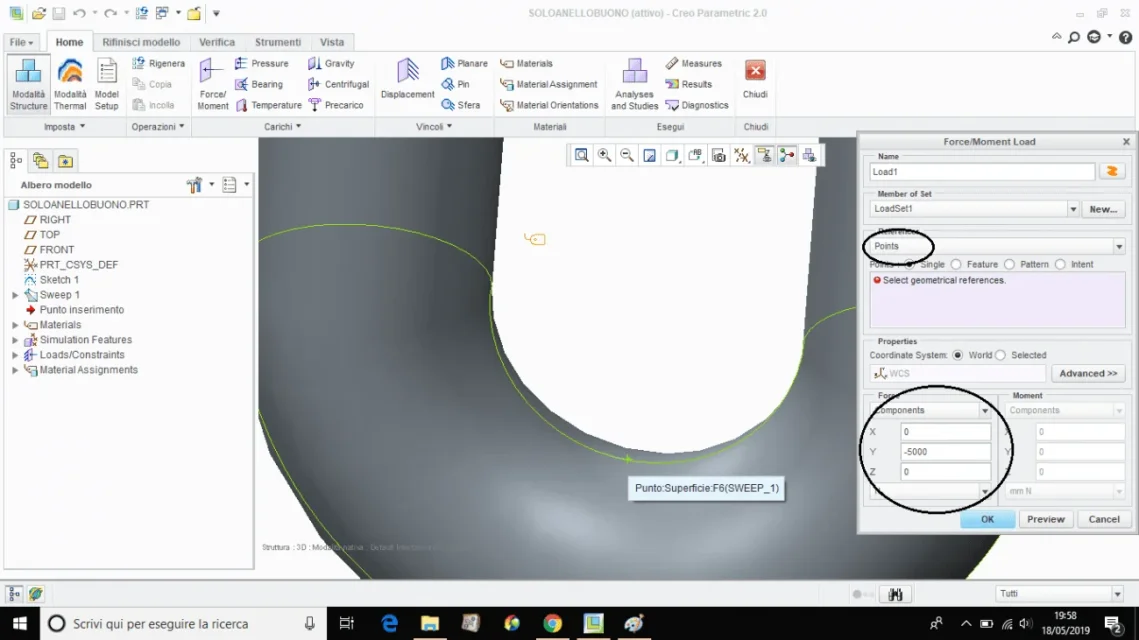This screenshot has height=640, width=1139.
Task: Expand the Sweep 1 tree node
Action: click(x=15, y=295)
